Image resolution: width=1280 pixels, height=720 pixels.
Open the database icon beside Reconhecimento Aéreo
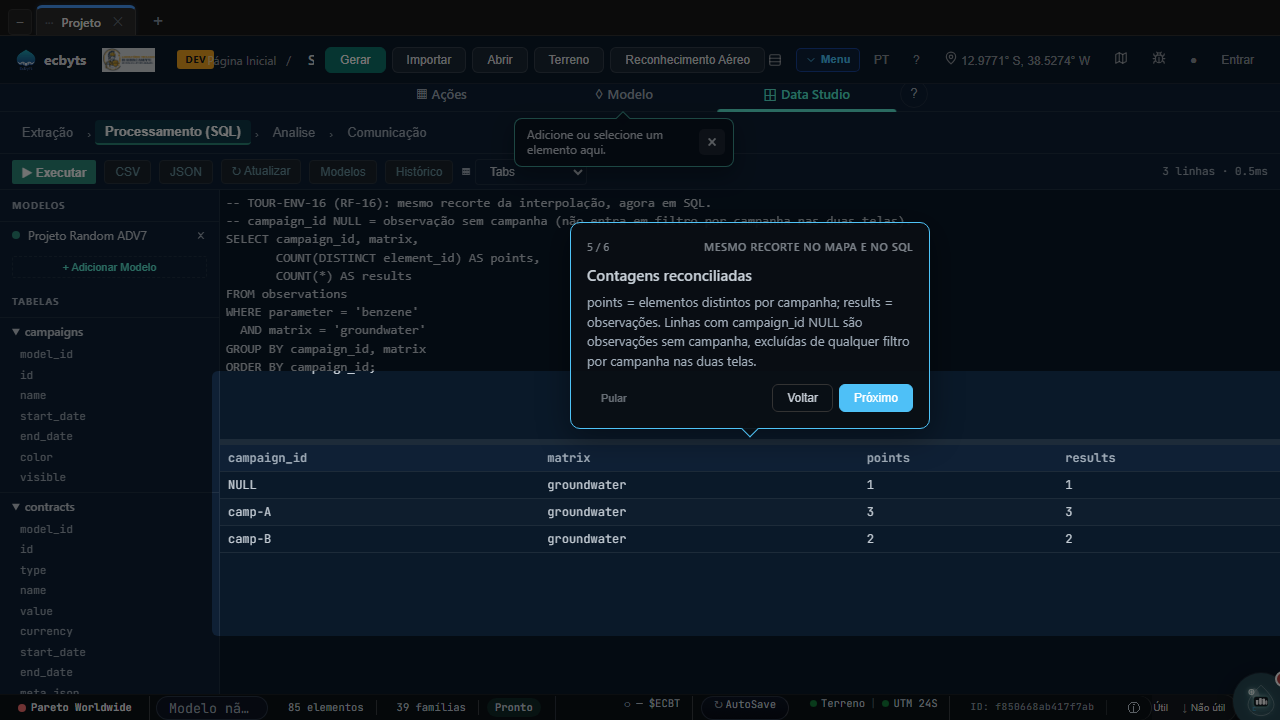775,60
